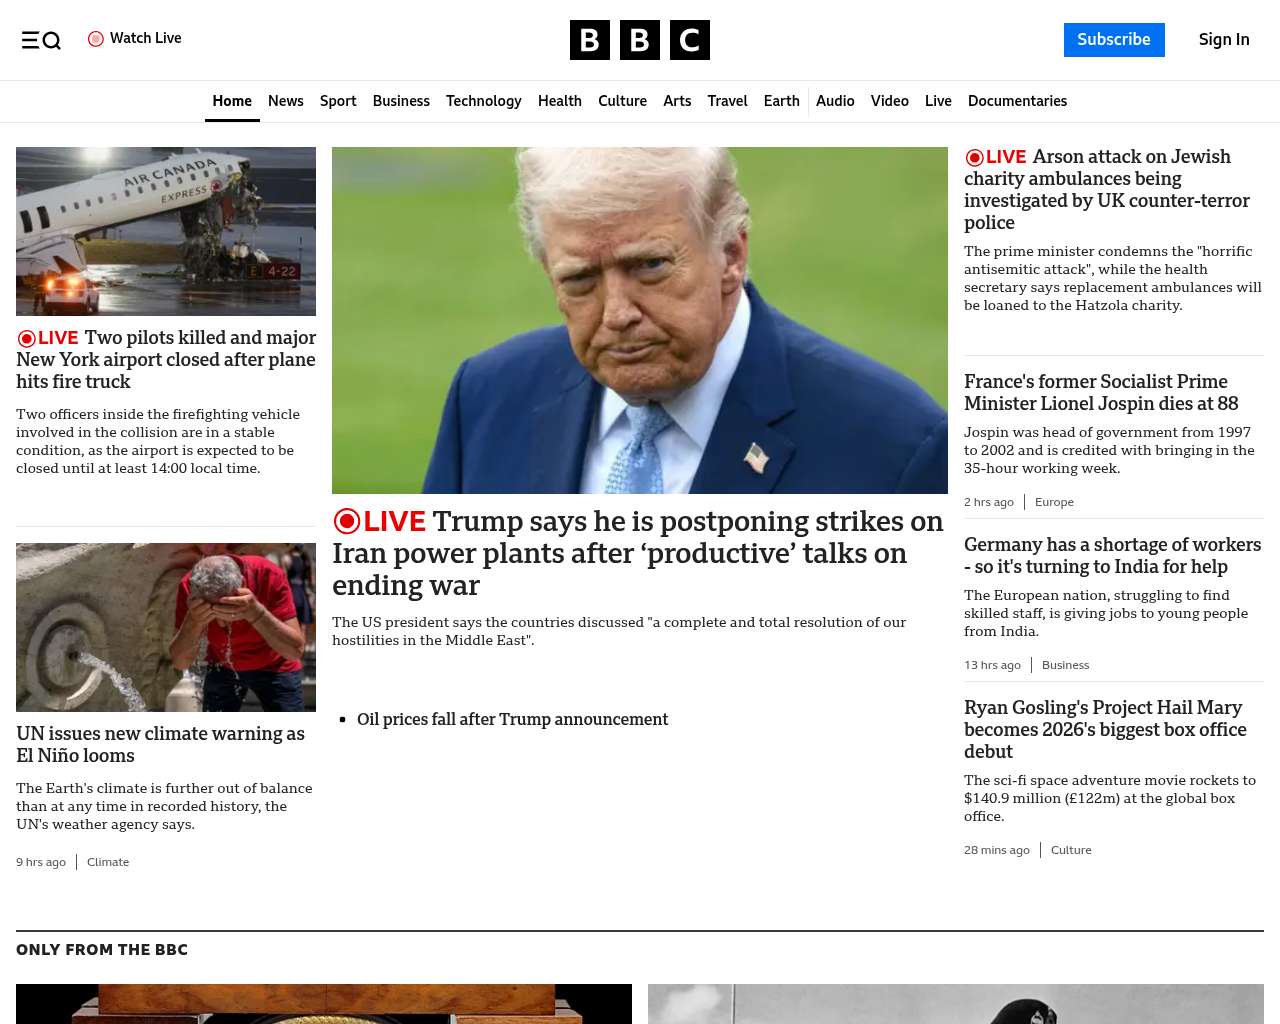Click 'Jospin was head of government' summary

click(1109, 450)
